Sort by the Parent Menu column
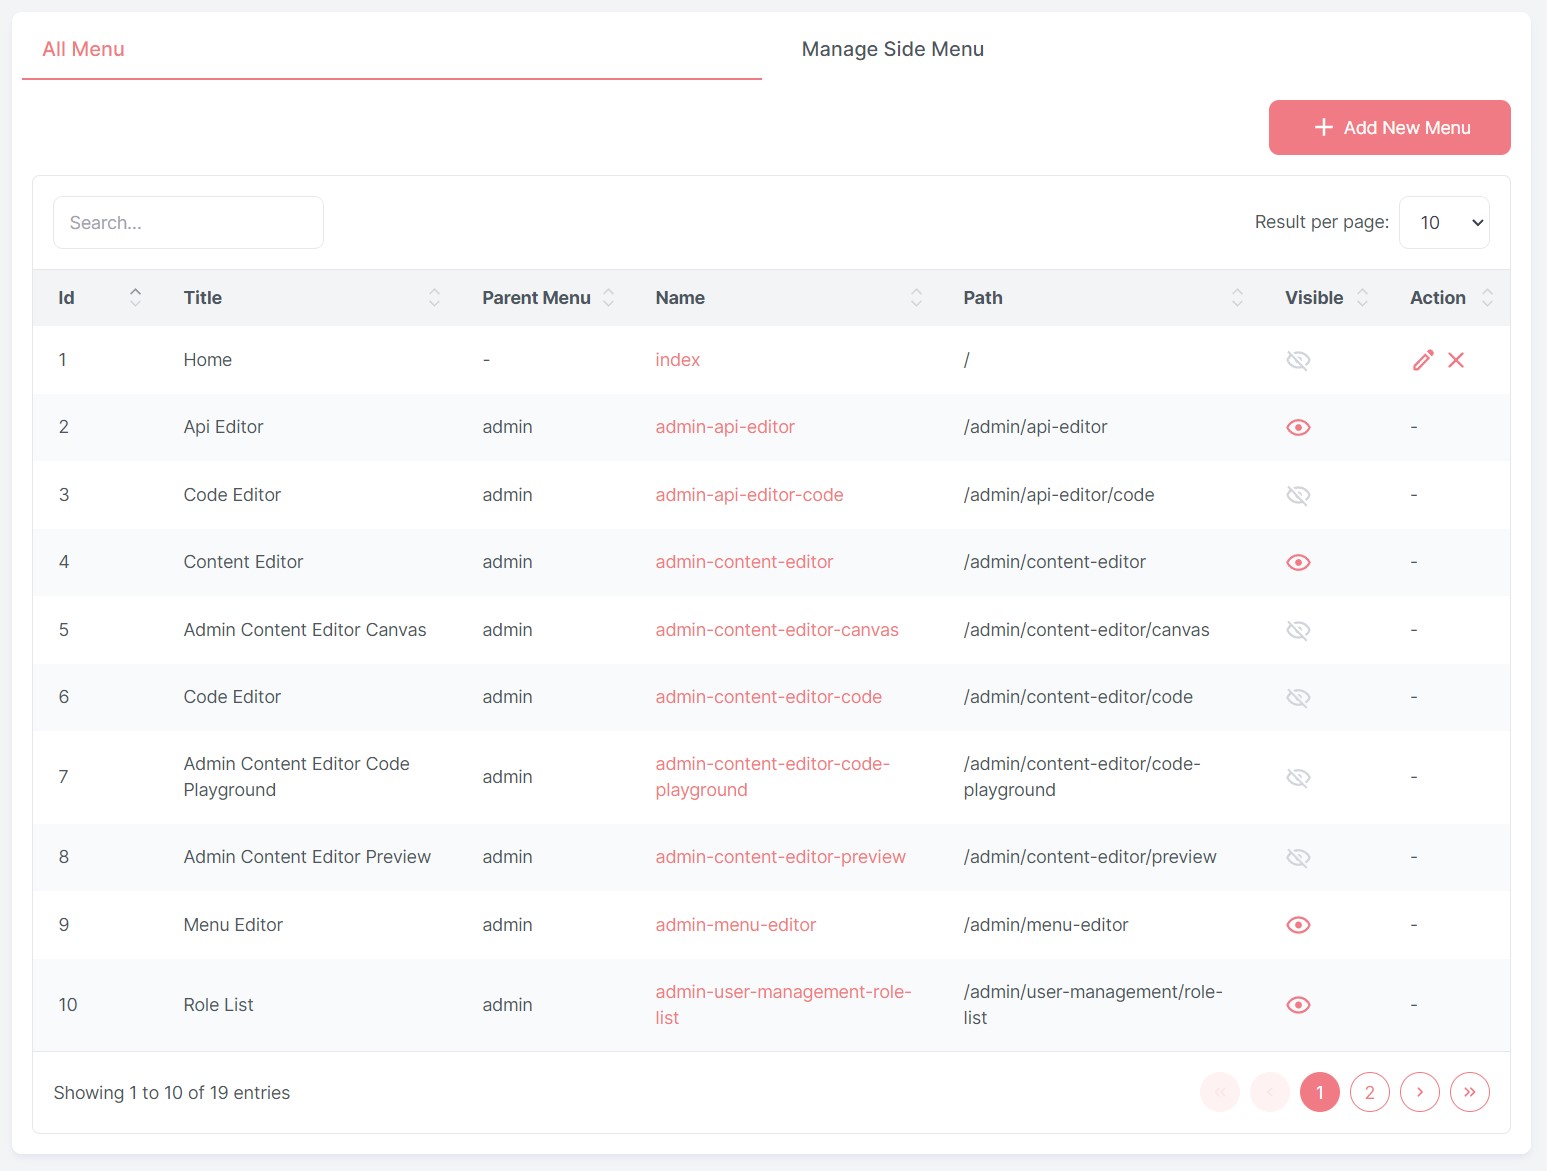This screenshot has width=1547, height=1171. 608,297
